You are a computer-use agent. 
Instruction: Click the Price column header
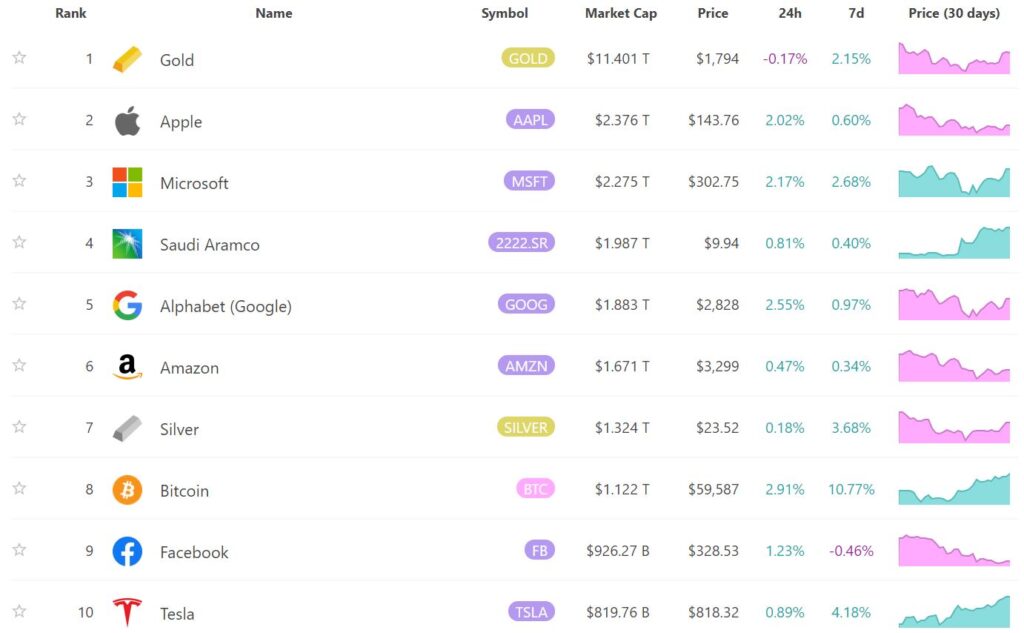tap(713, 14)
